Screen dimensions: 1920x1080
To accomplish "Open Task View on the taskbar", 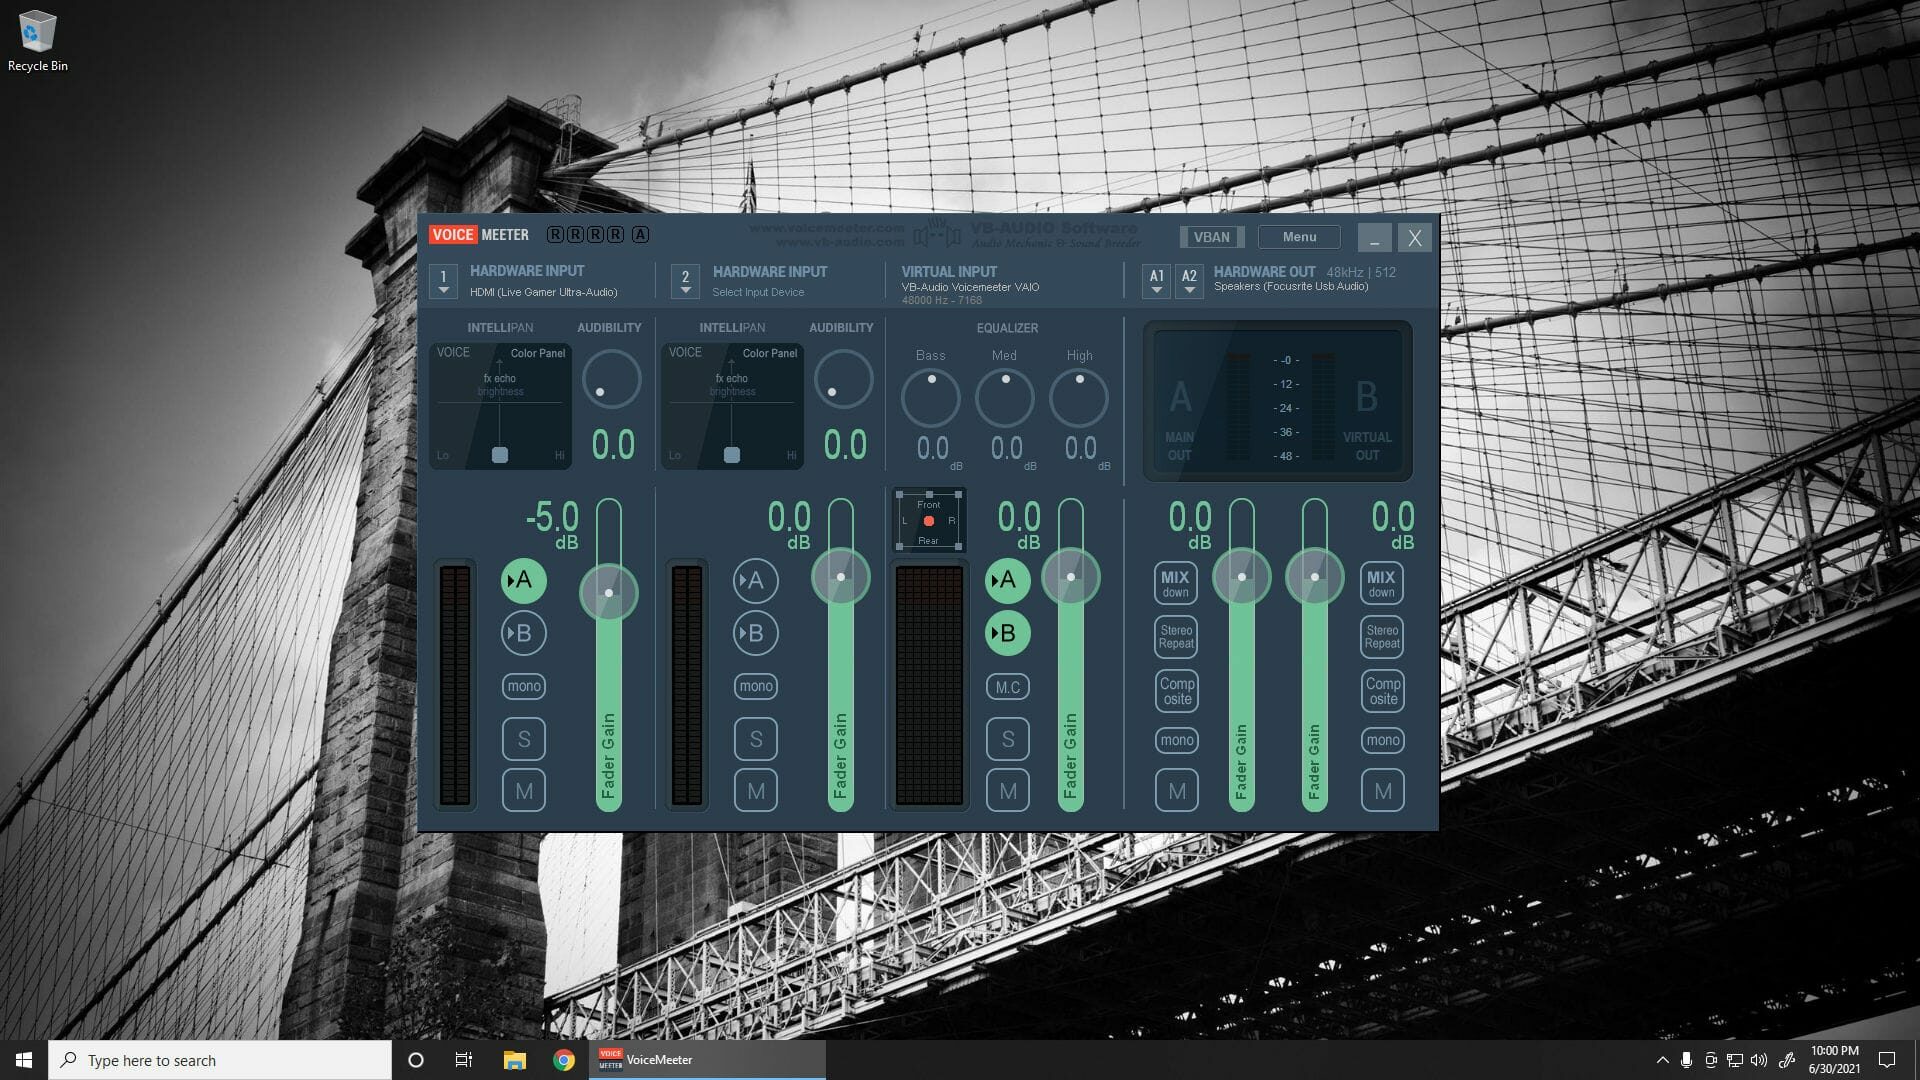I will [463, 1060].
